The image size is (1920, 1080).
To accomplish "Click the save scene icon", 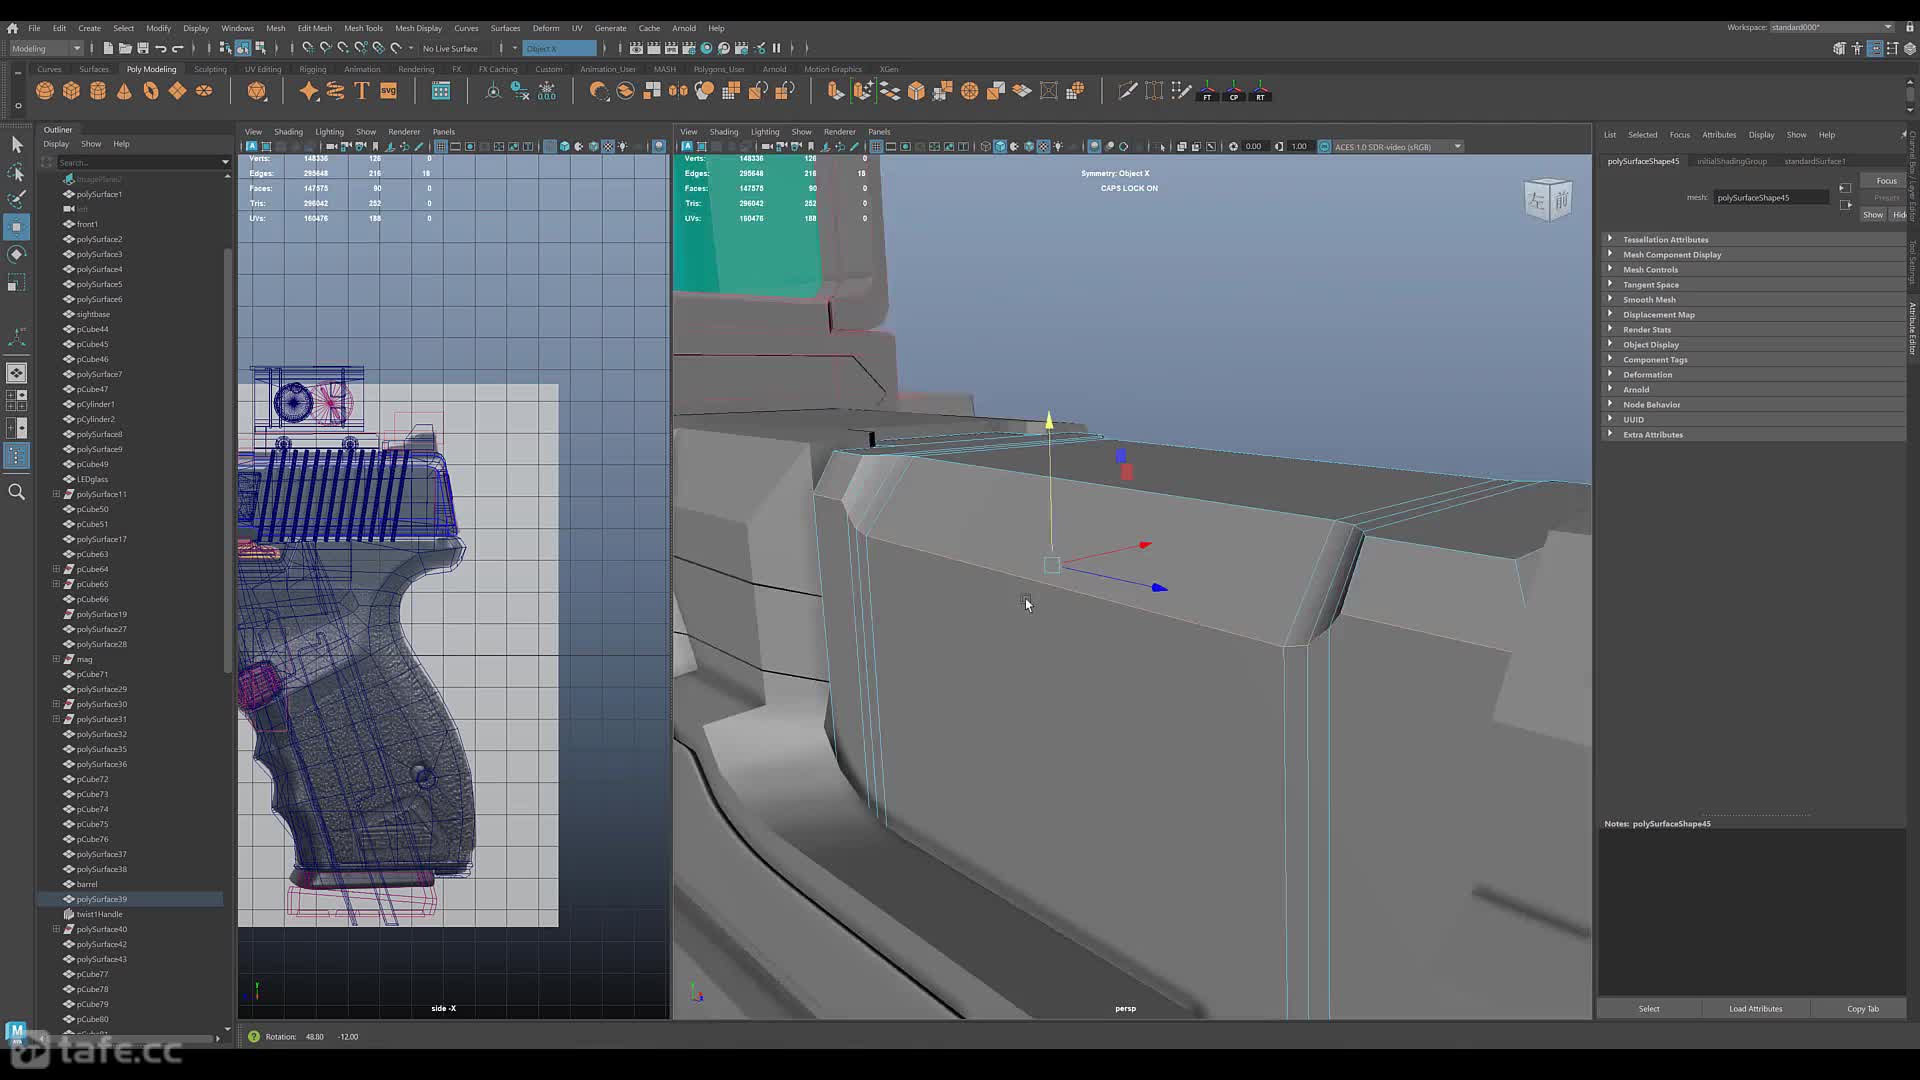I will [x=143, y=48].
